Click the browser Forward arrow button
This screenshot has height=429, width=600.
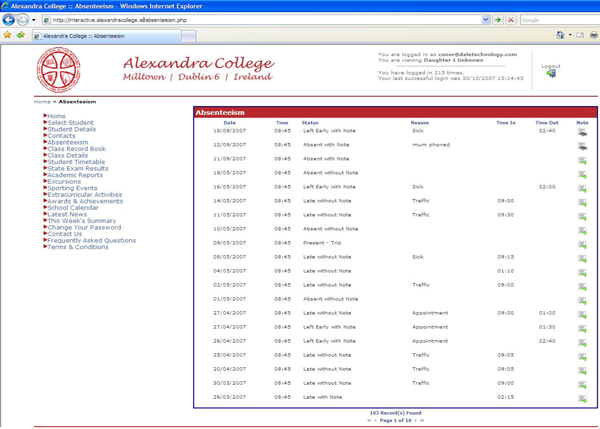23,20
